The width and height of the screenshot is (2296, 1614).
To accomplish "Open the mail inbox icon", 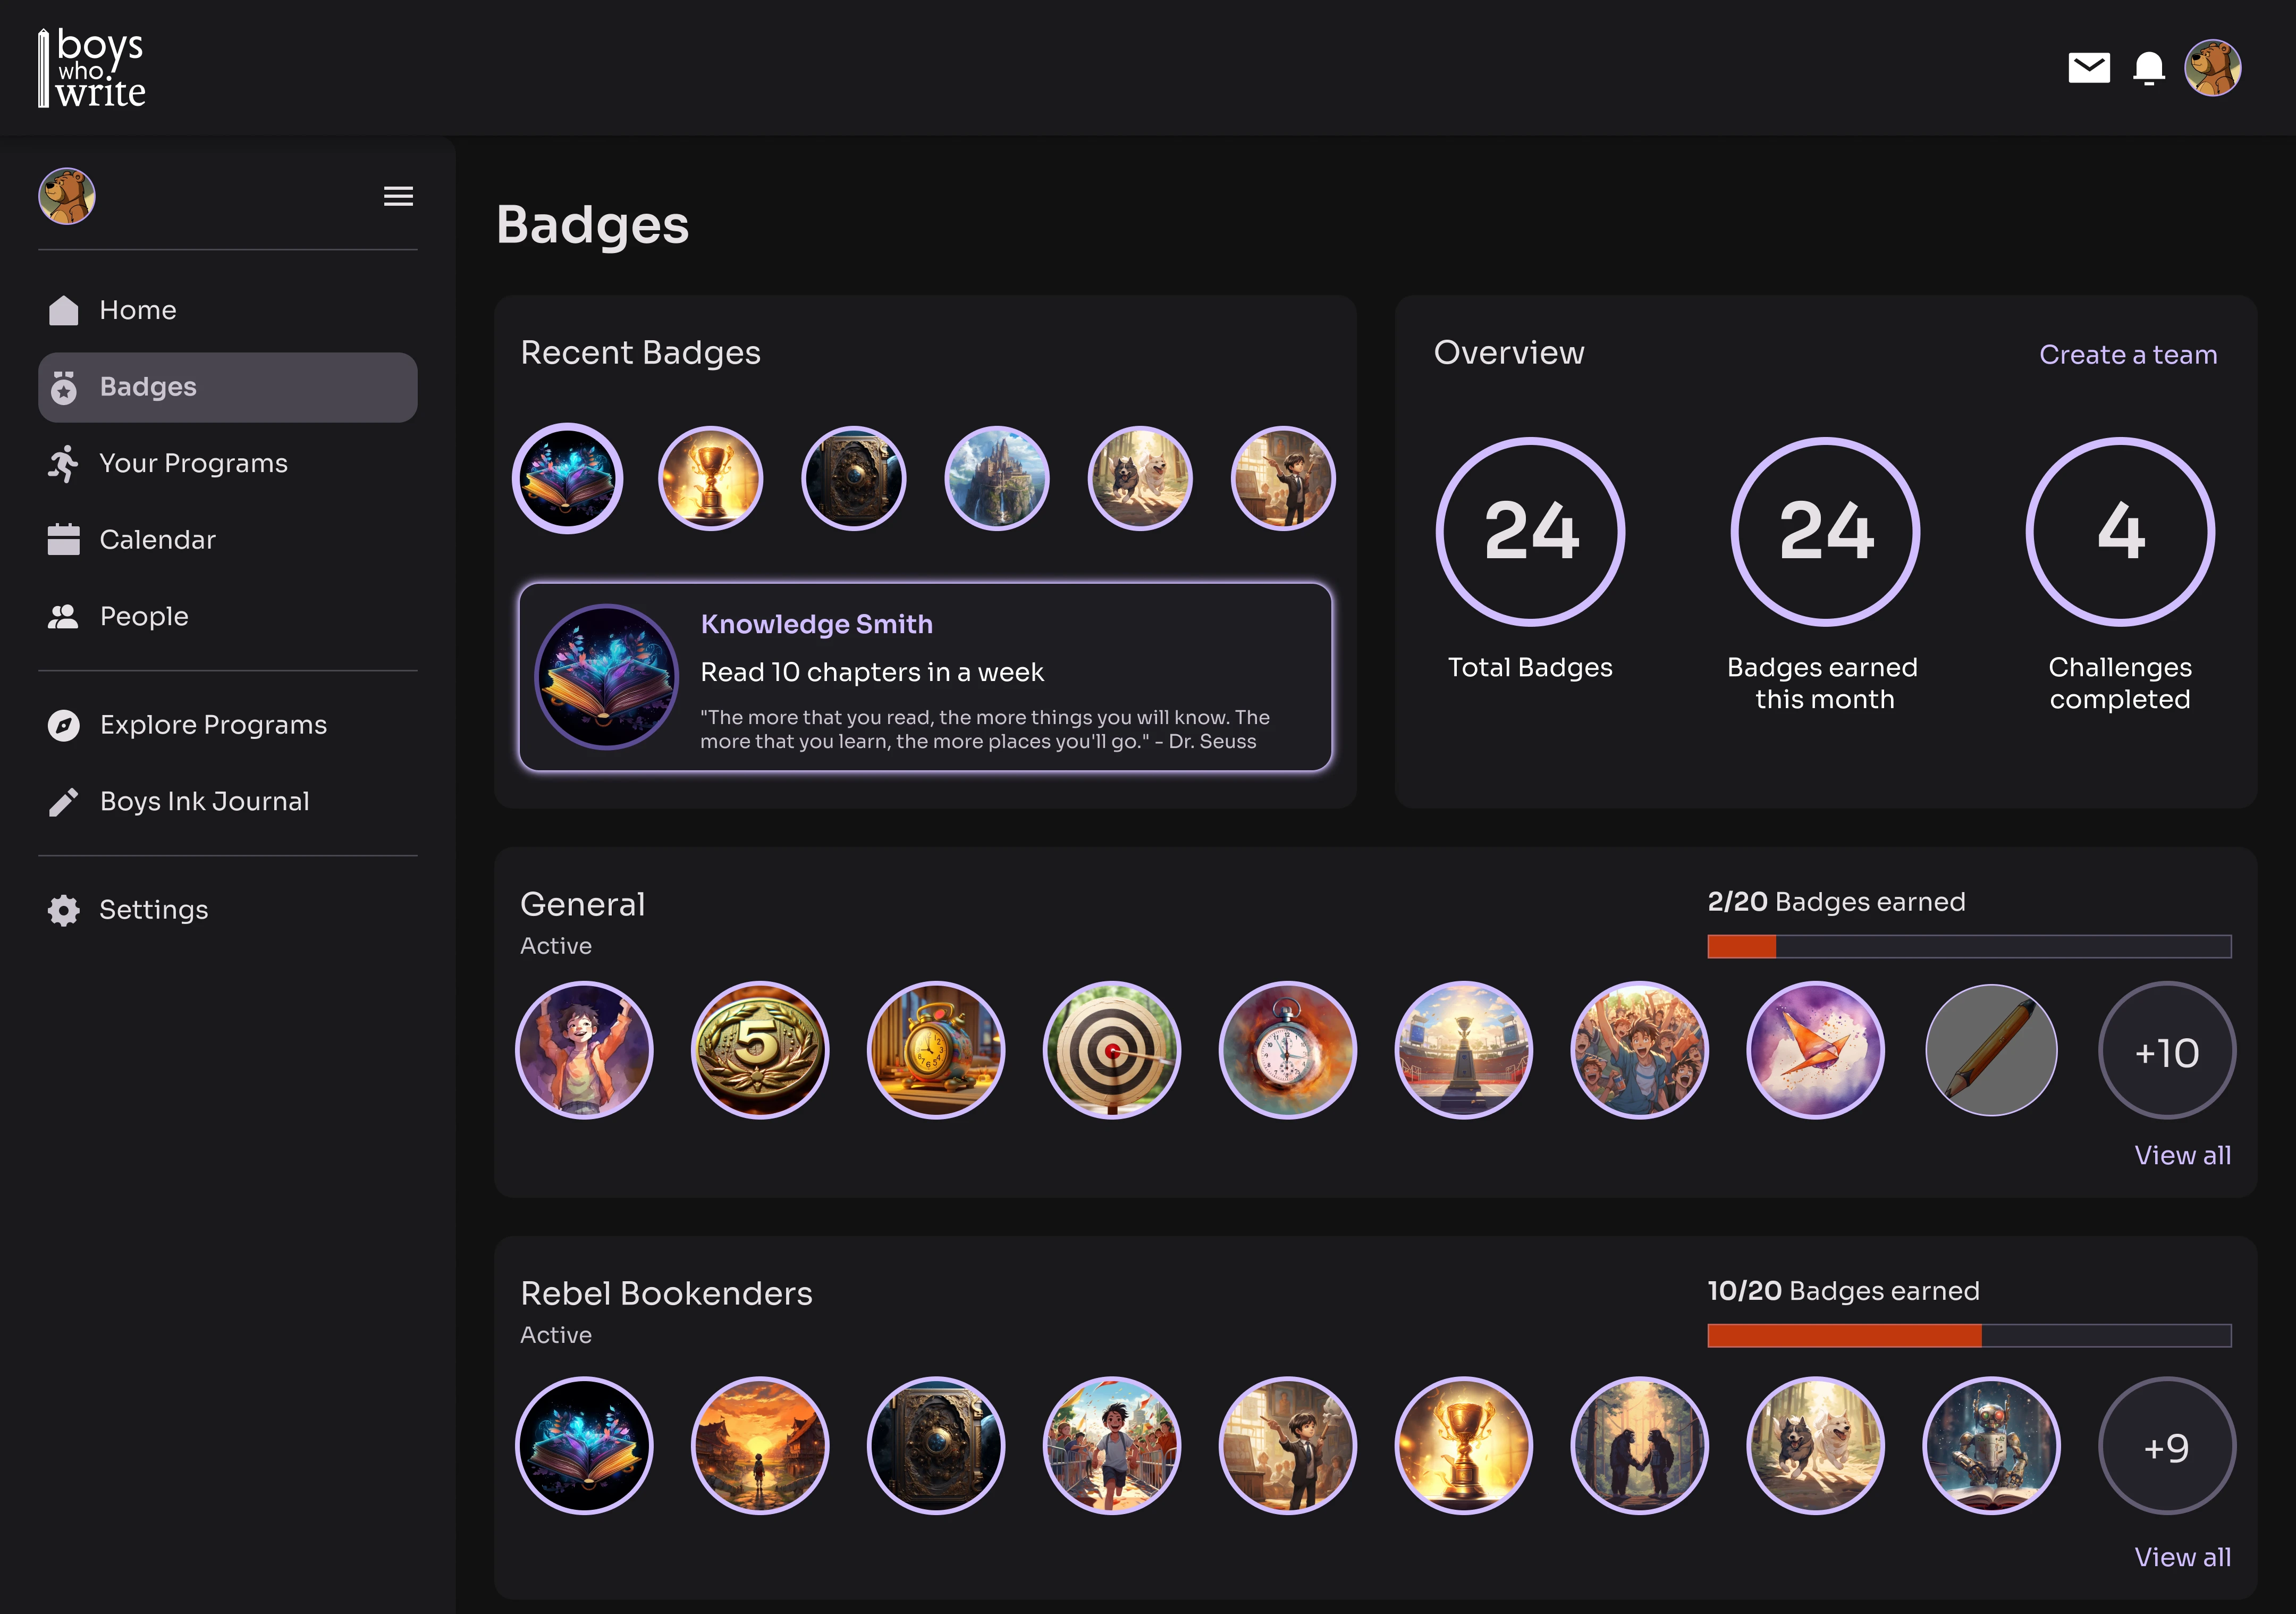I will pyautogui.click(x=2088, y=68).
